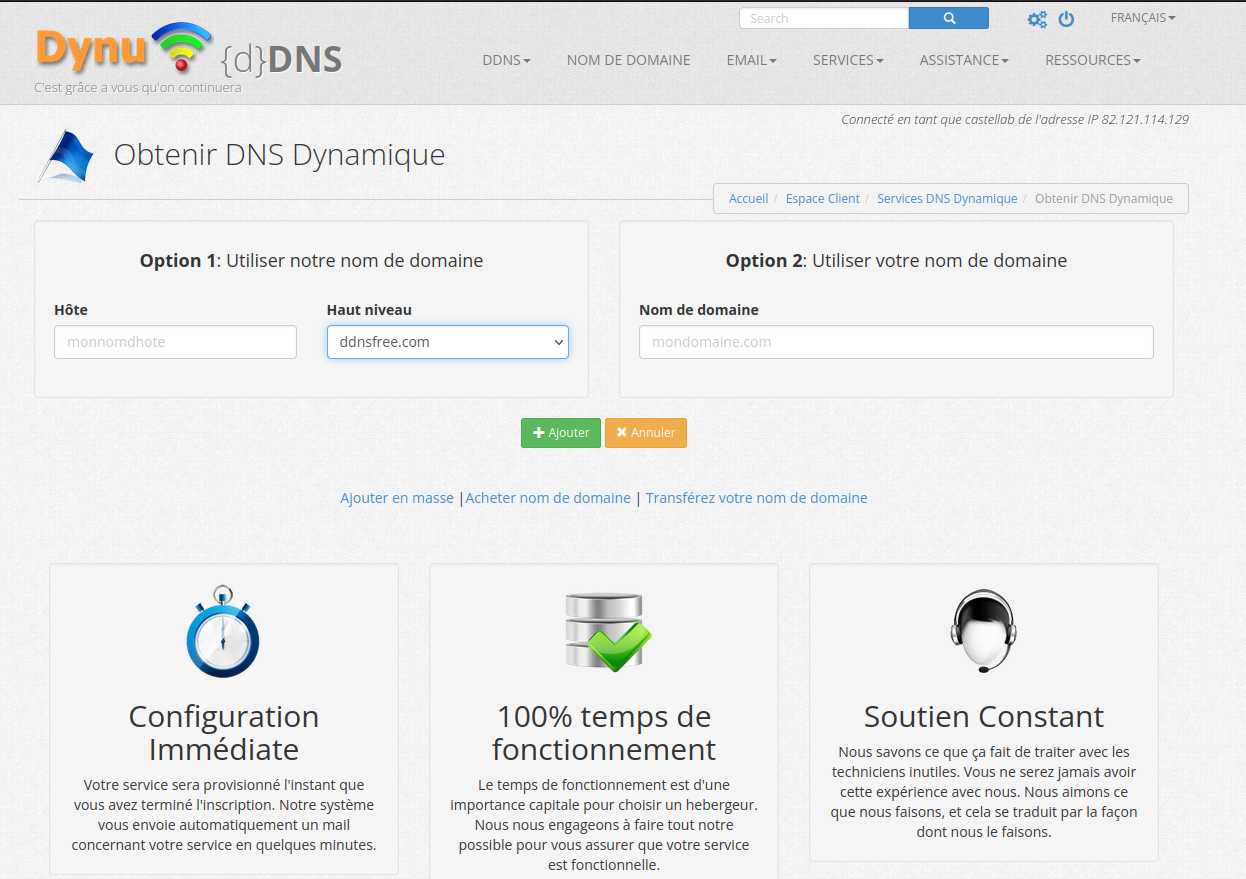The height and width of the screenshot is (879, 1246).
Task: Open the SERVICES menu
Action: pos(847,60)
